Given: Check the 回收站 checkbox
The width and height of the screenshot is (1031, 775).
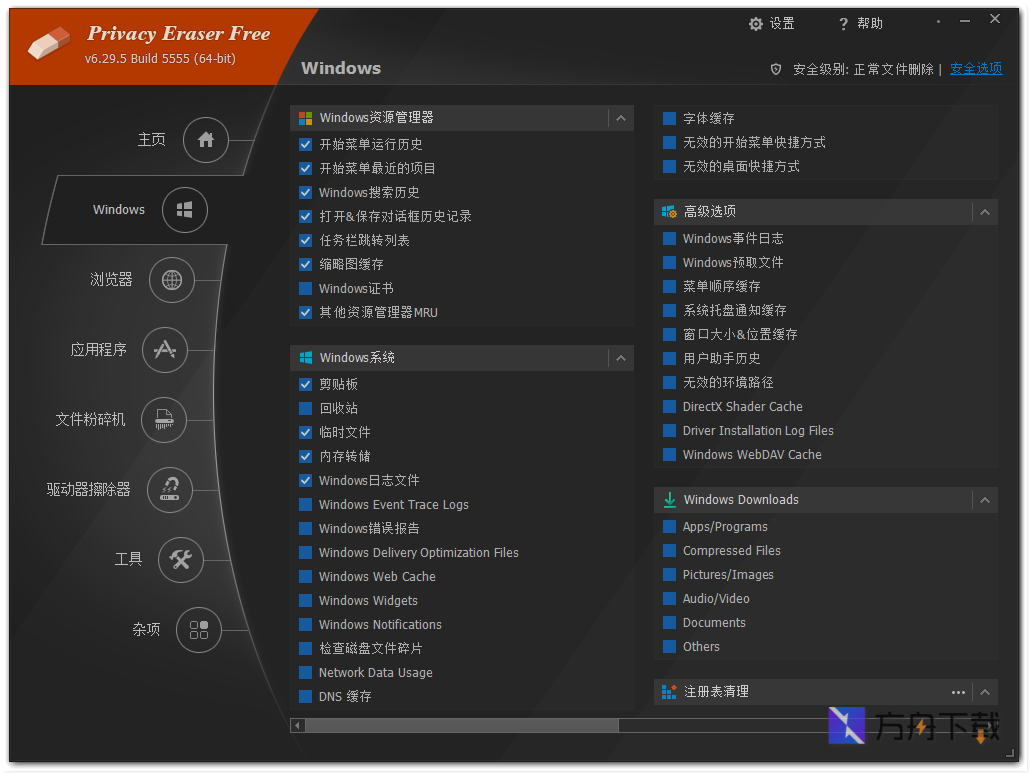Looking at the screenshot, I should coord(305,409).
